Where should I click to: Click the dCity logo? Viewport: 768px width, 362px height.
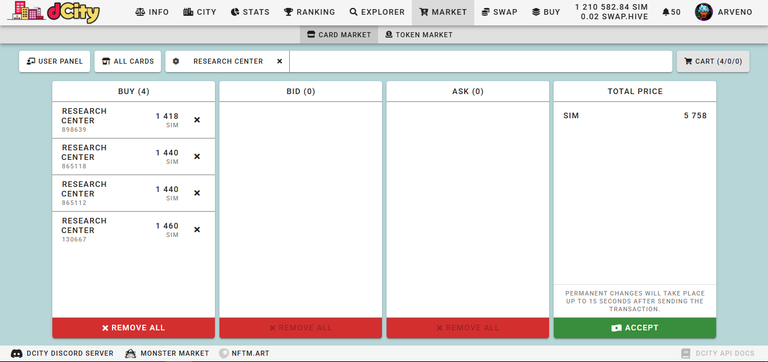tap(54, 12)
